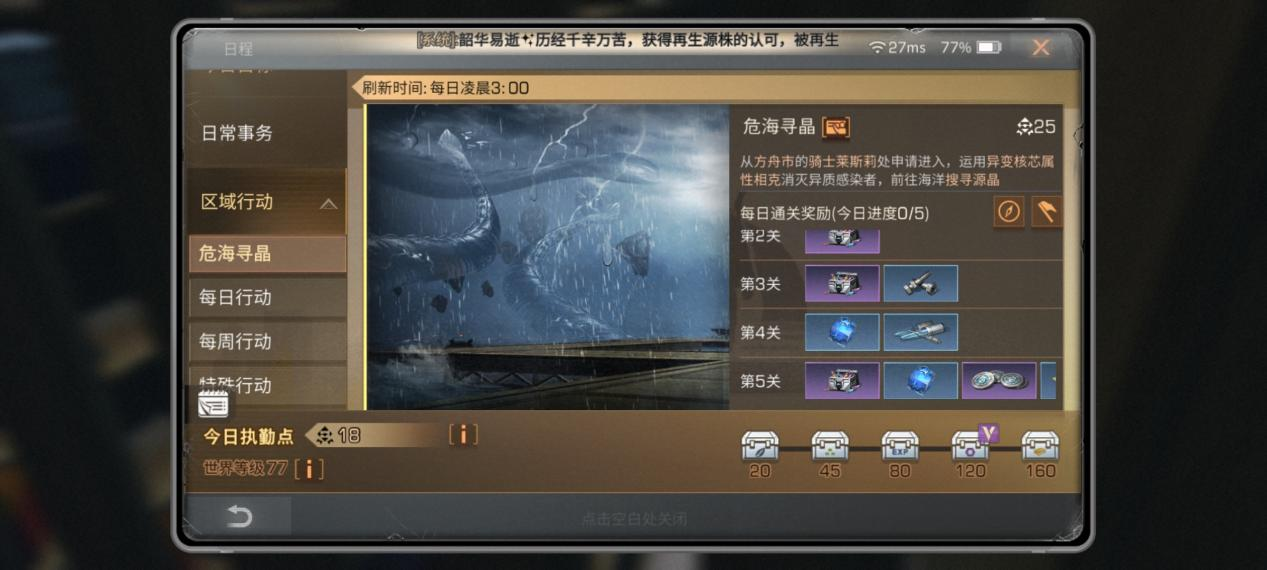Viewport: 1267px width, 570px height.
Task: Close the schedule panel with X
Action: coord(1041,47)
